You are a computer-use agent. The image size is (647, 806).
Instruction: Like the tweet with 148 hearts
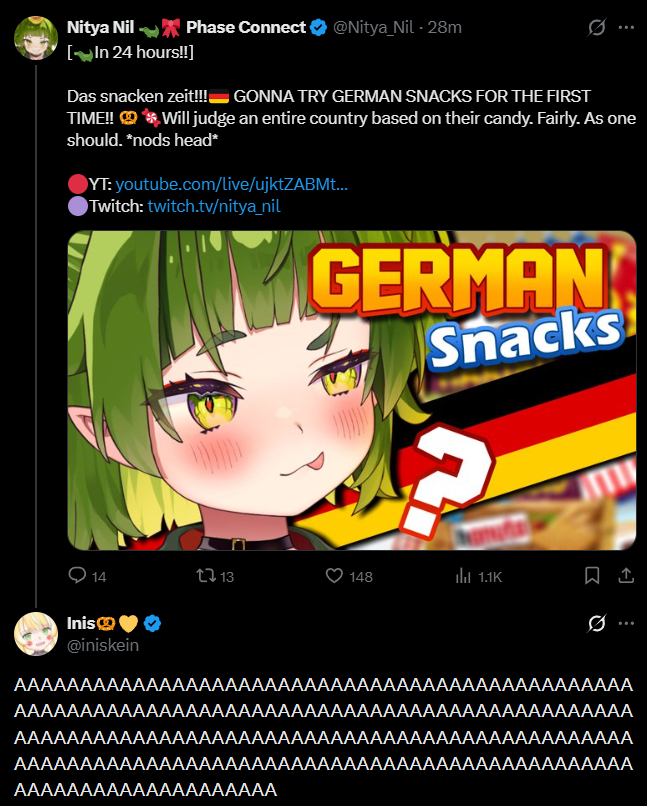click(334, 575)
